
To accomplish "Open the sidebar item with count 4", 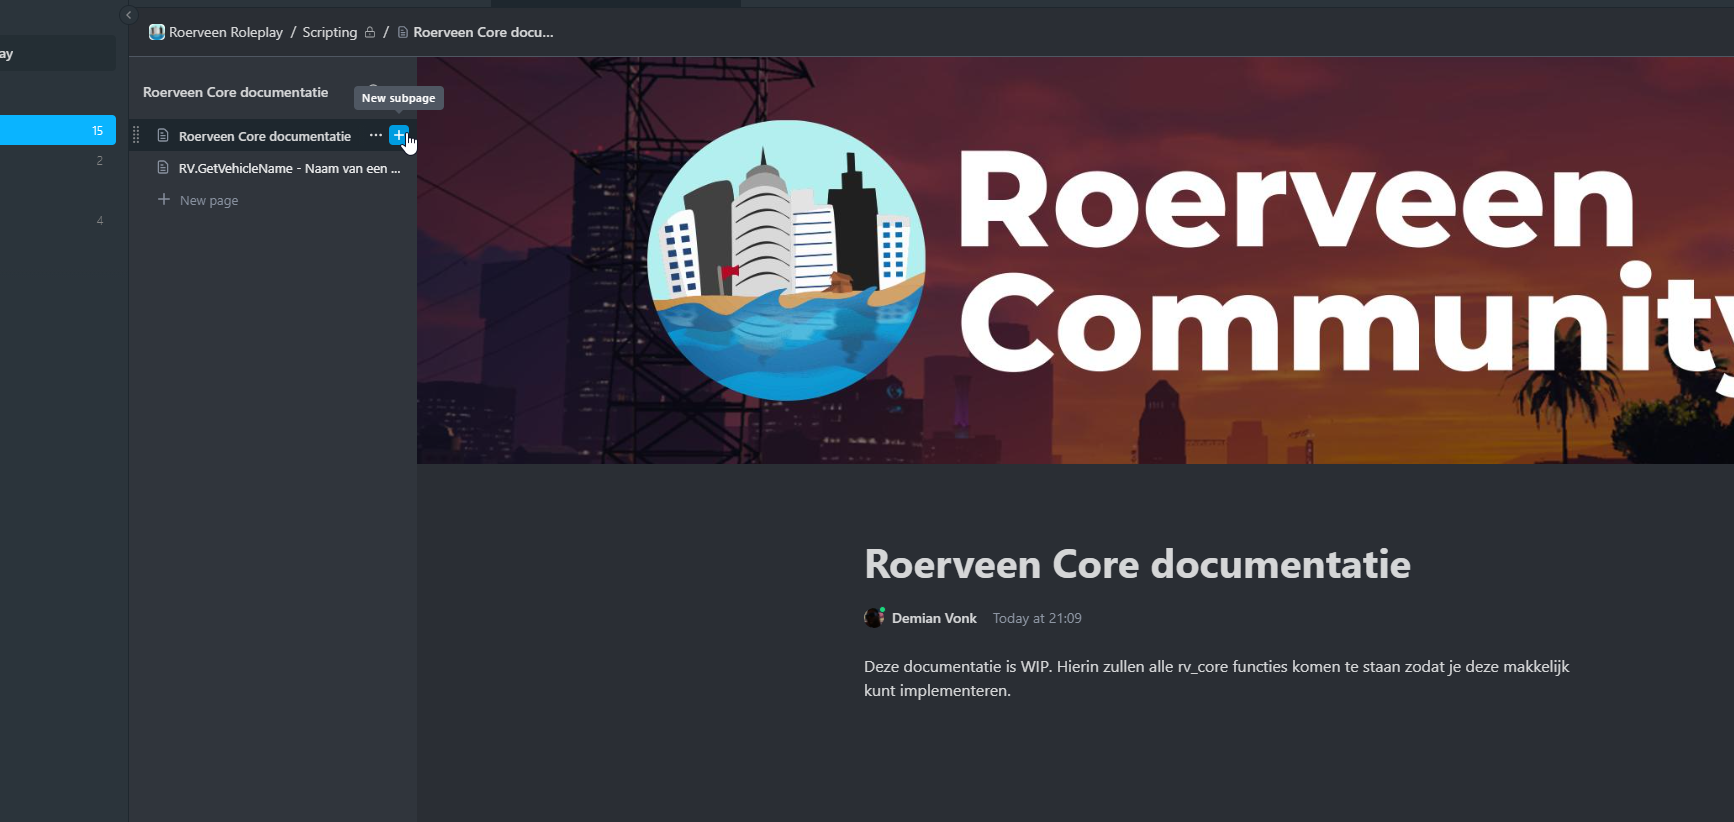I will (x=57, y=220).
